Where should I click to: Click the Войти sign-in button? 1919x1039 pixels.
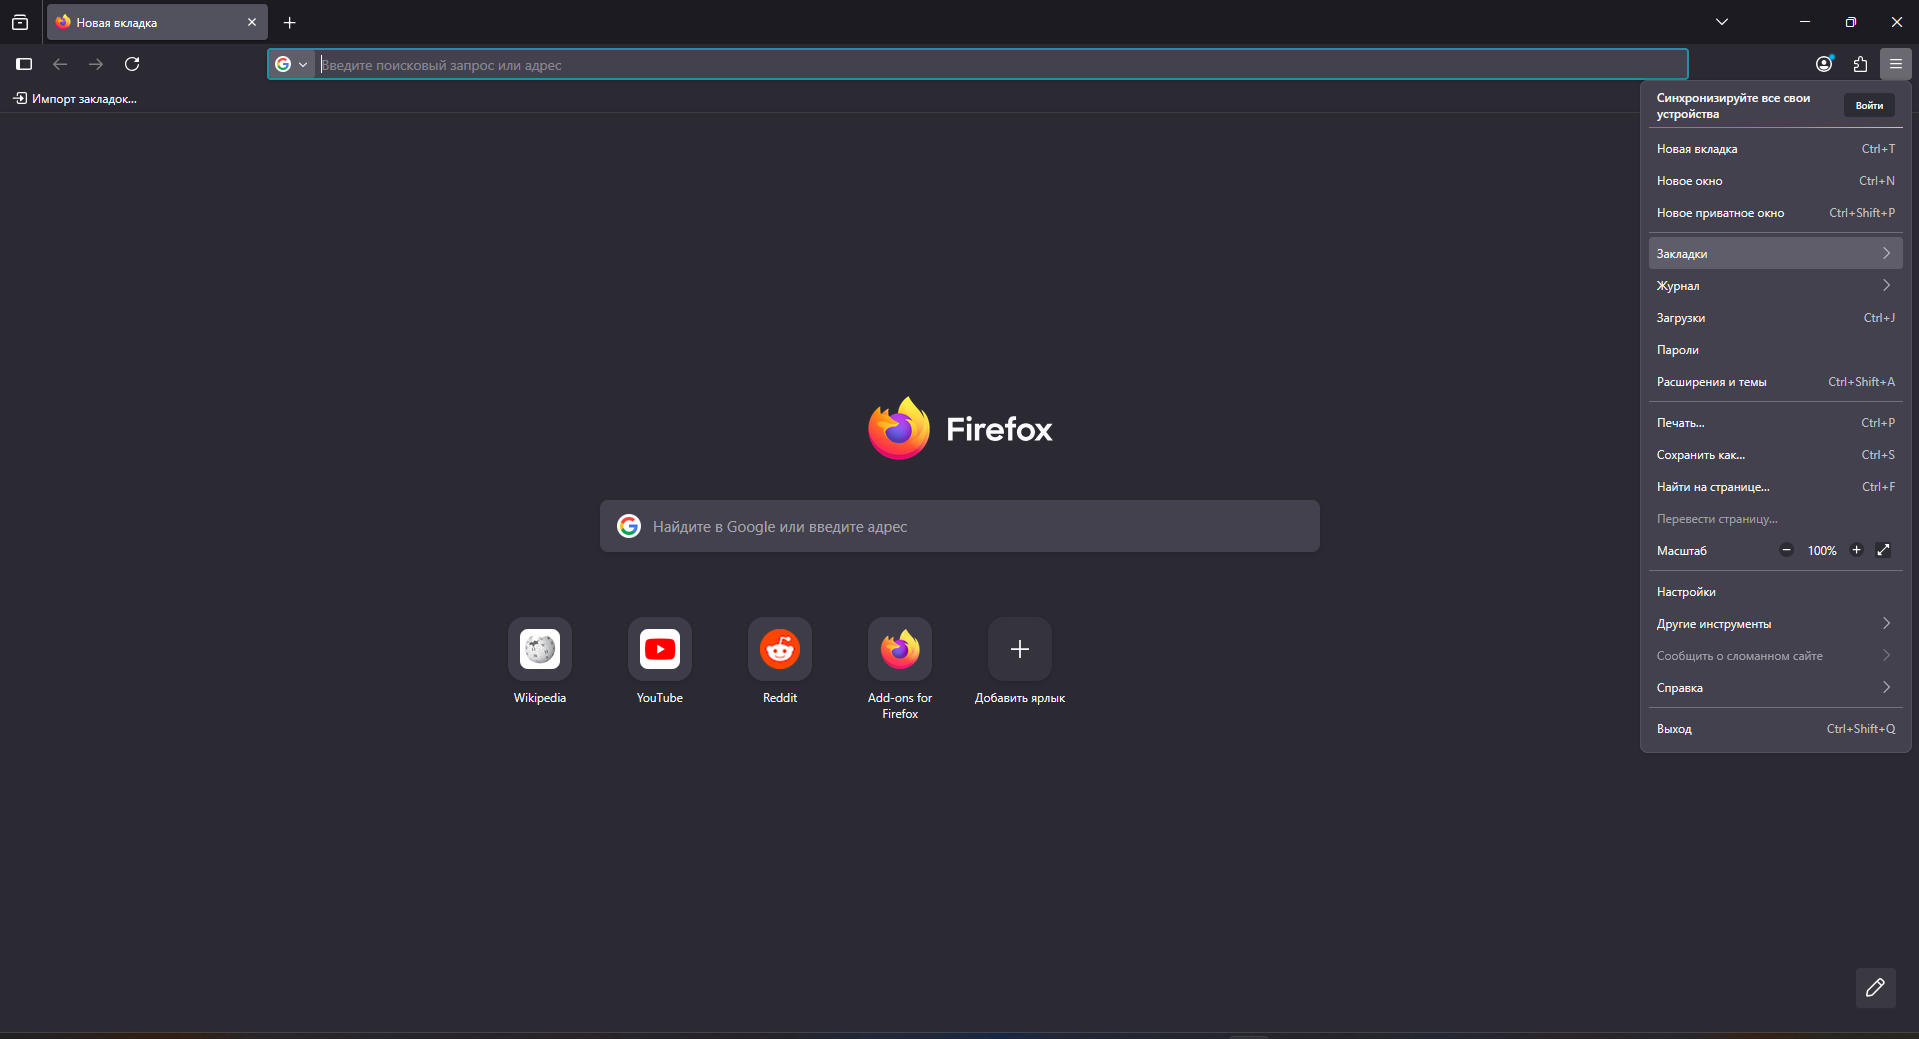(1869, 106)
